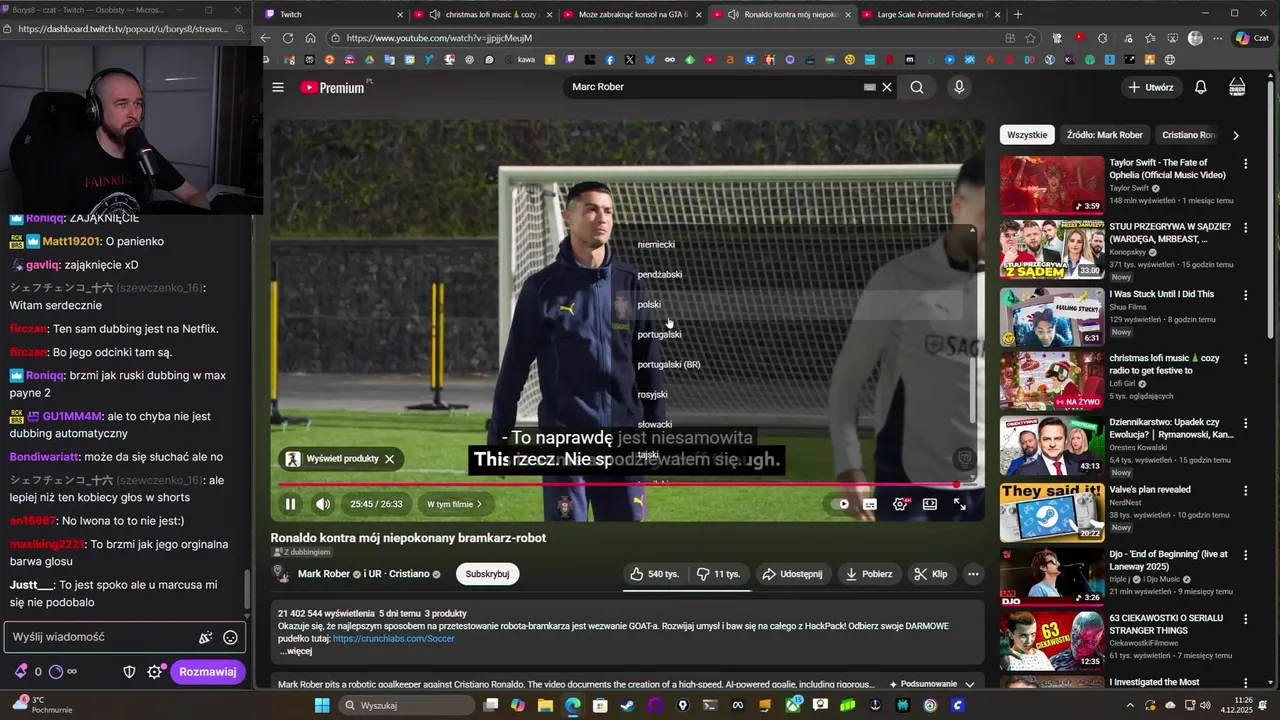Open YouTube notifications bell
Viewport: 1280px width, 720px height.
point(1201,87)
